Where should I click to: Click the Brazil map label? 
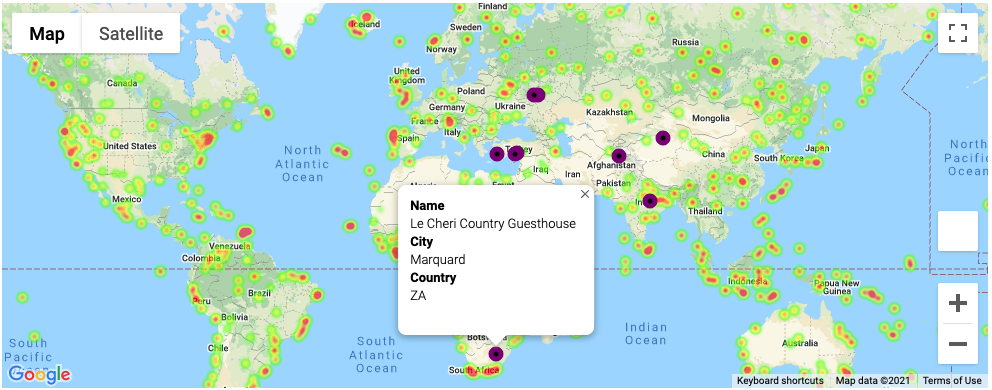(x=259, y=293)
